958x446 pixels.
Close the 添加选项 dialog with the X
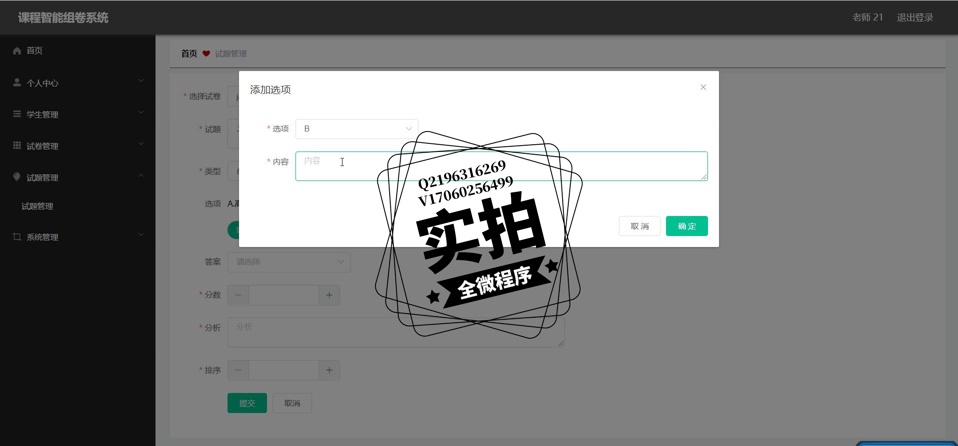click(703, 87)
